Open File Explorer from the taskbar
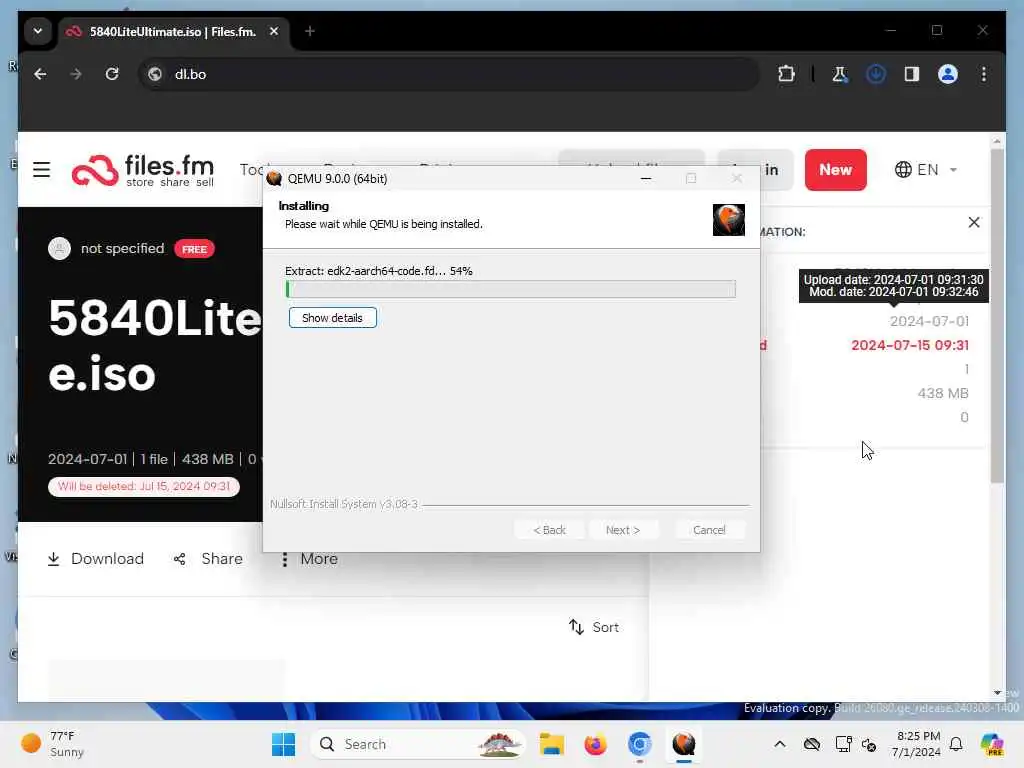Screen dimensions: 1024x768 551,744
